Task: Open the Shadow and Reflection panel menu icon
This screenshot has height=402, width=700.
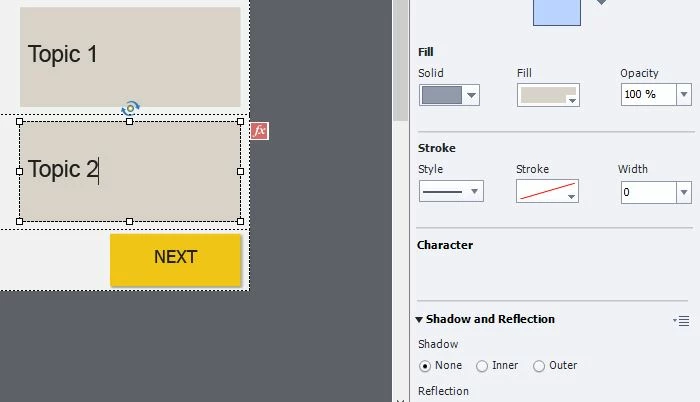Action: click(x=682, y=321)
